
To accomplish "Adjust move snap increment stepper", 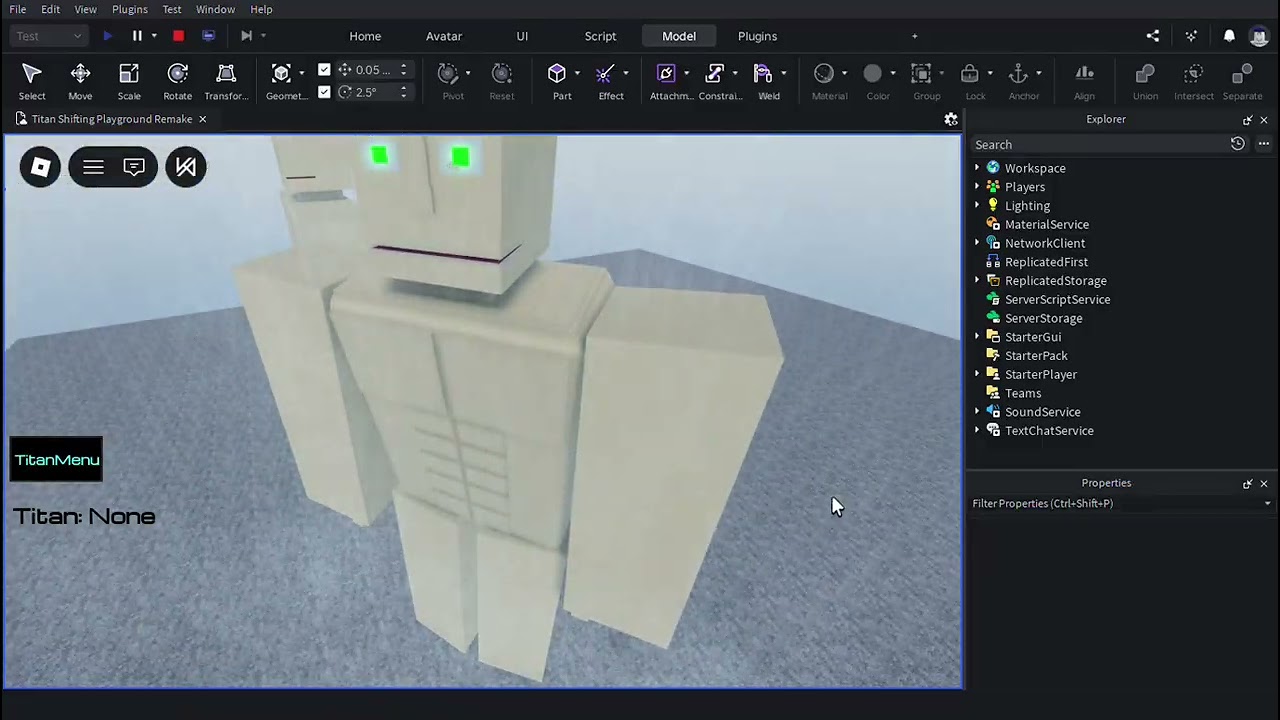I will pos(403,70).
